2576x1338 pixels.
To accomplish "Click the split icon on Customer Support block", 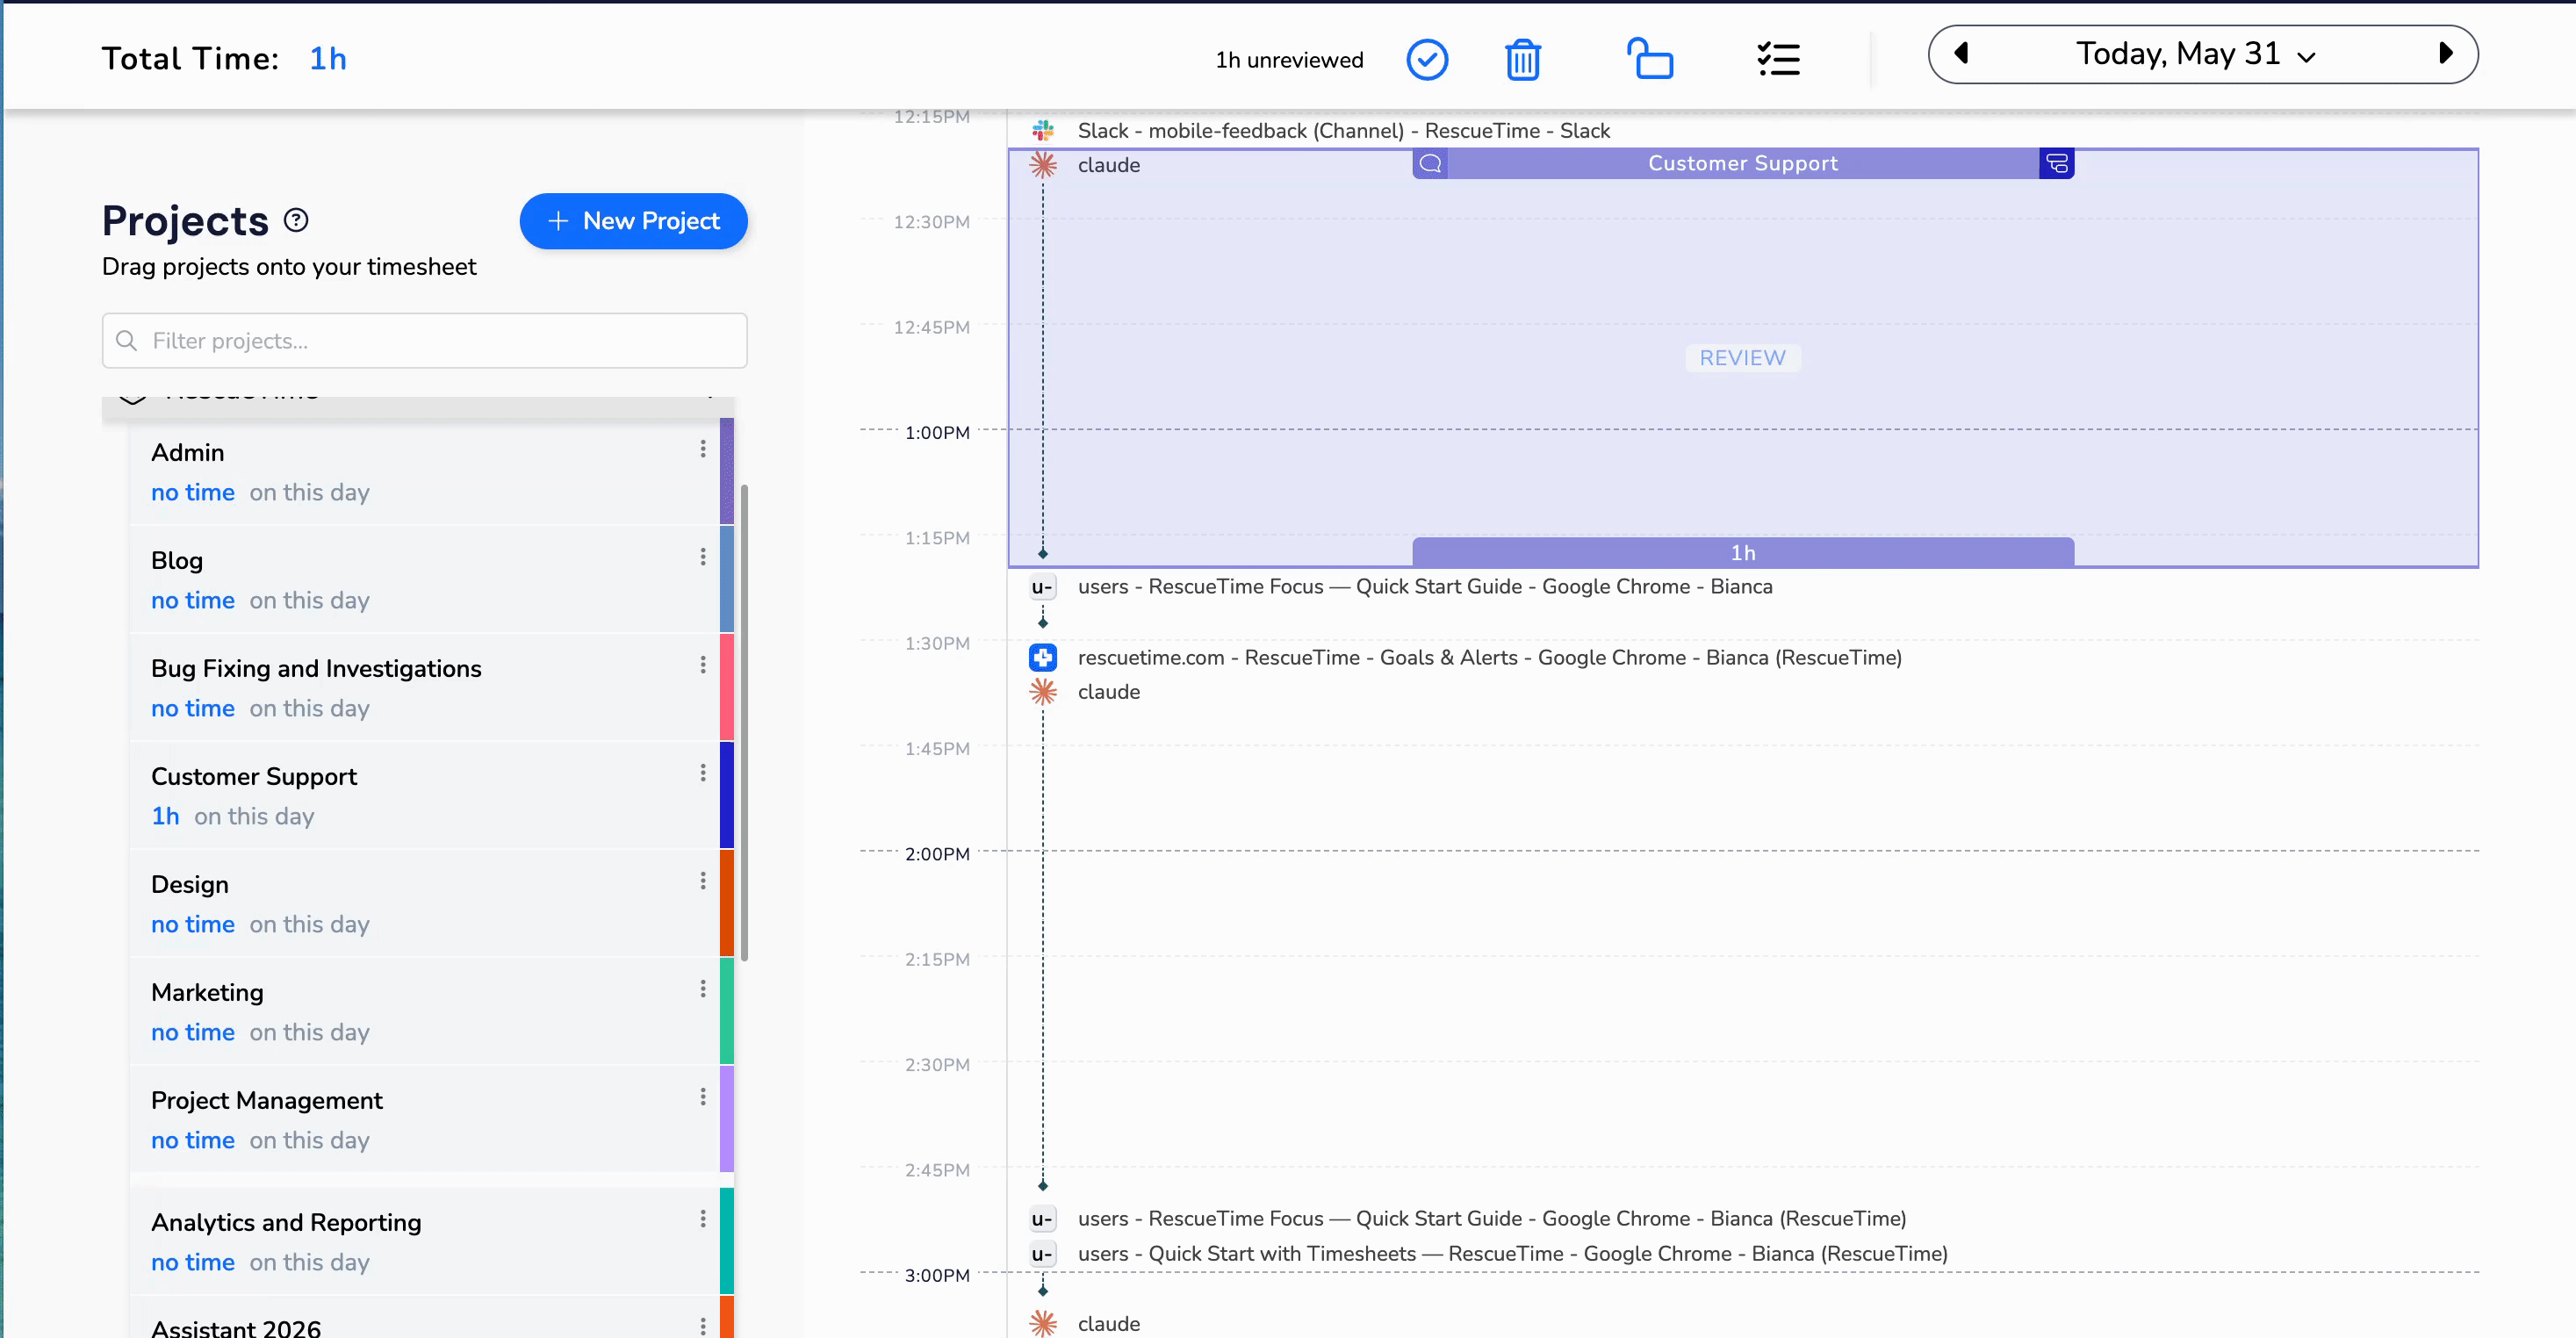I will tap(2057, 163).
